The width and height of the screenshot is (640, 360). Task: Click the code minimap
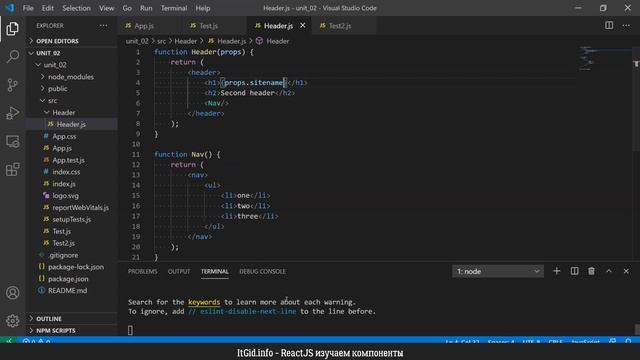coord(604,59)
